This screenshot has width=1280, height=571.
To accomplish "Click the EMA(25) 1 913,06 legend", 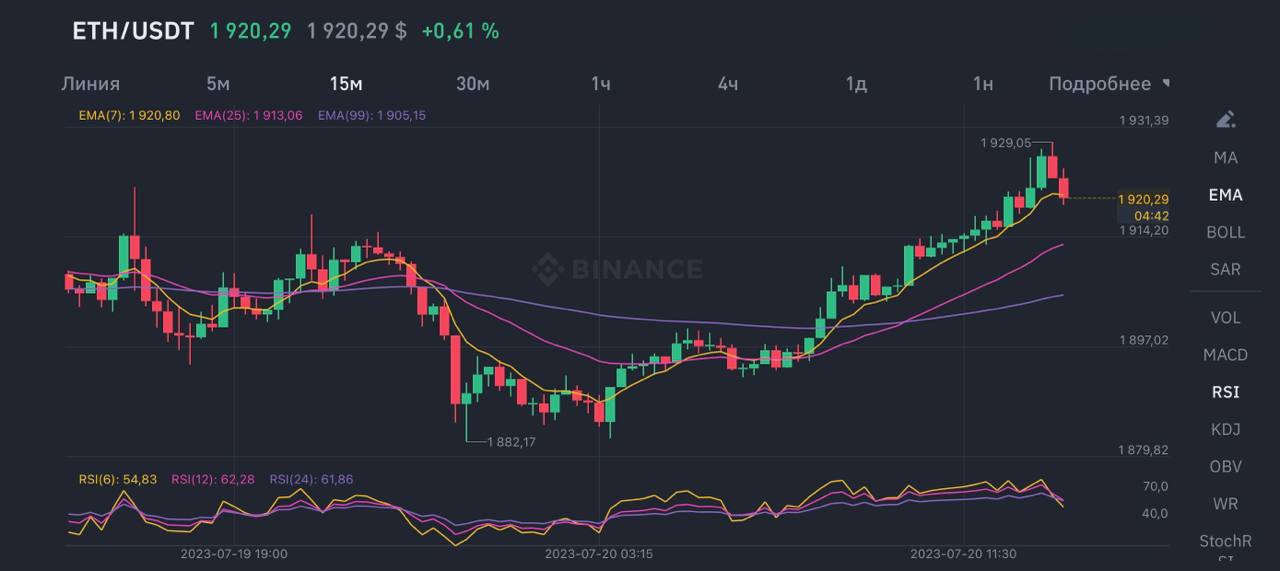I will (248, 116).
